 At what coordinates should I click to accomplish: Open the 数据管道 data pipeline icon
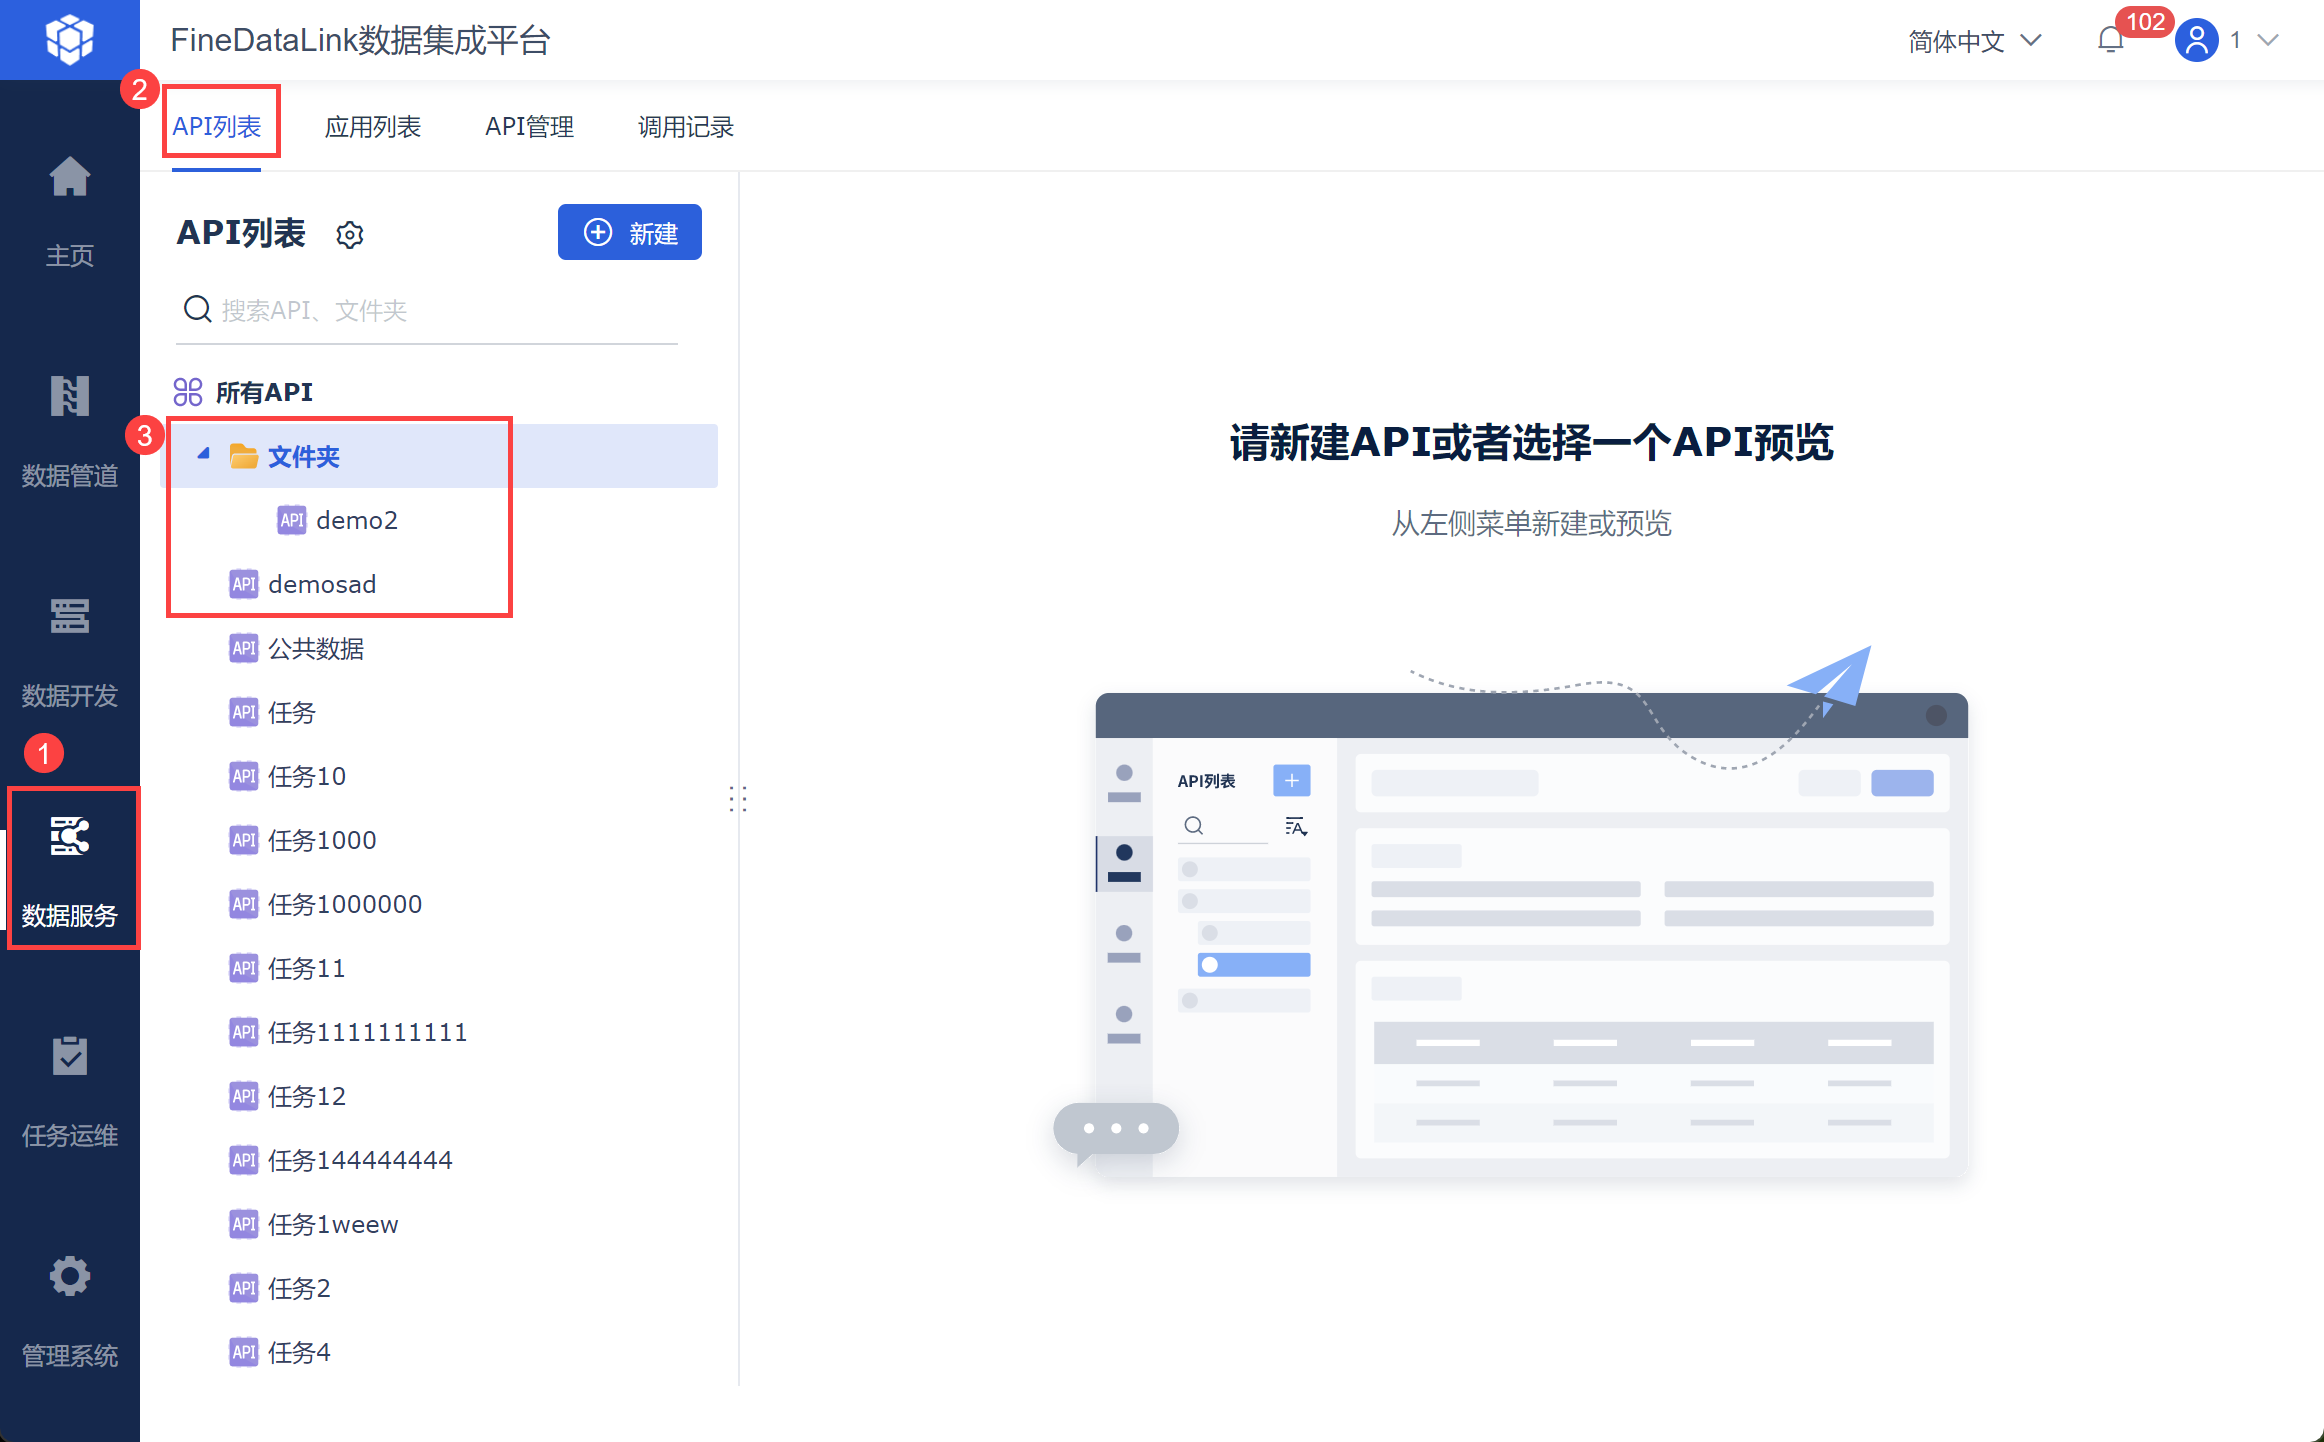point(70,396)
